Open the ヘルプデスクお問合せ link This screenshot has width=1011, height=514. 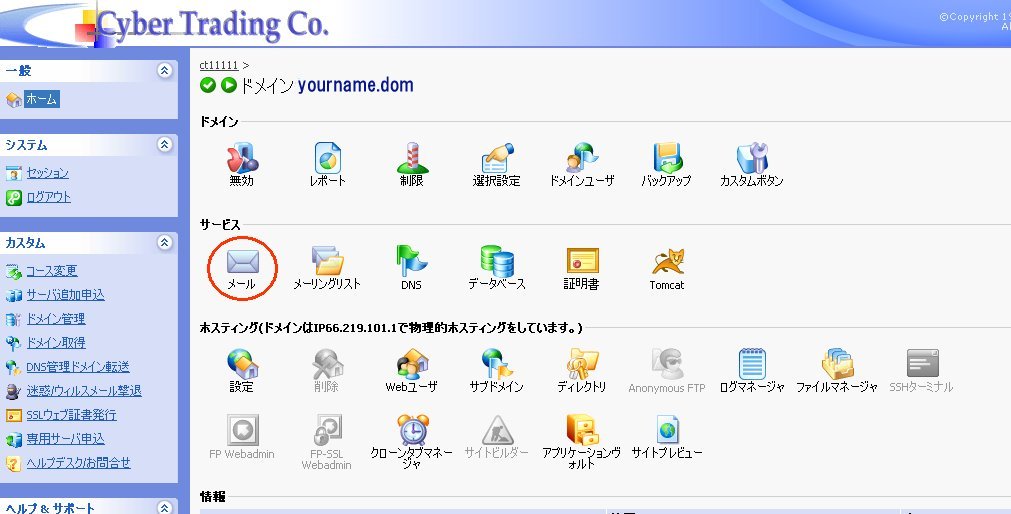(78, 463)
